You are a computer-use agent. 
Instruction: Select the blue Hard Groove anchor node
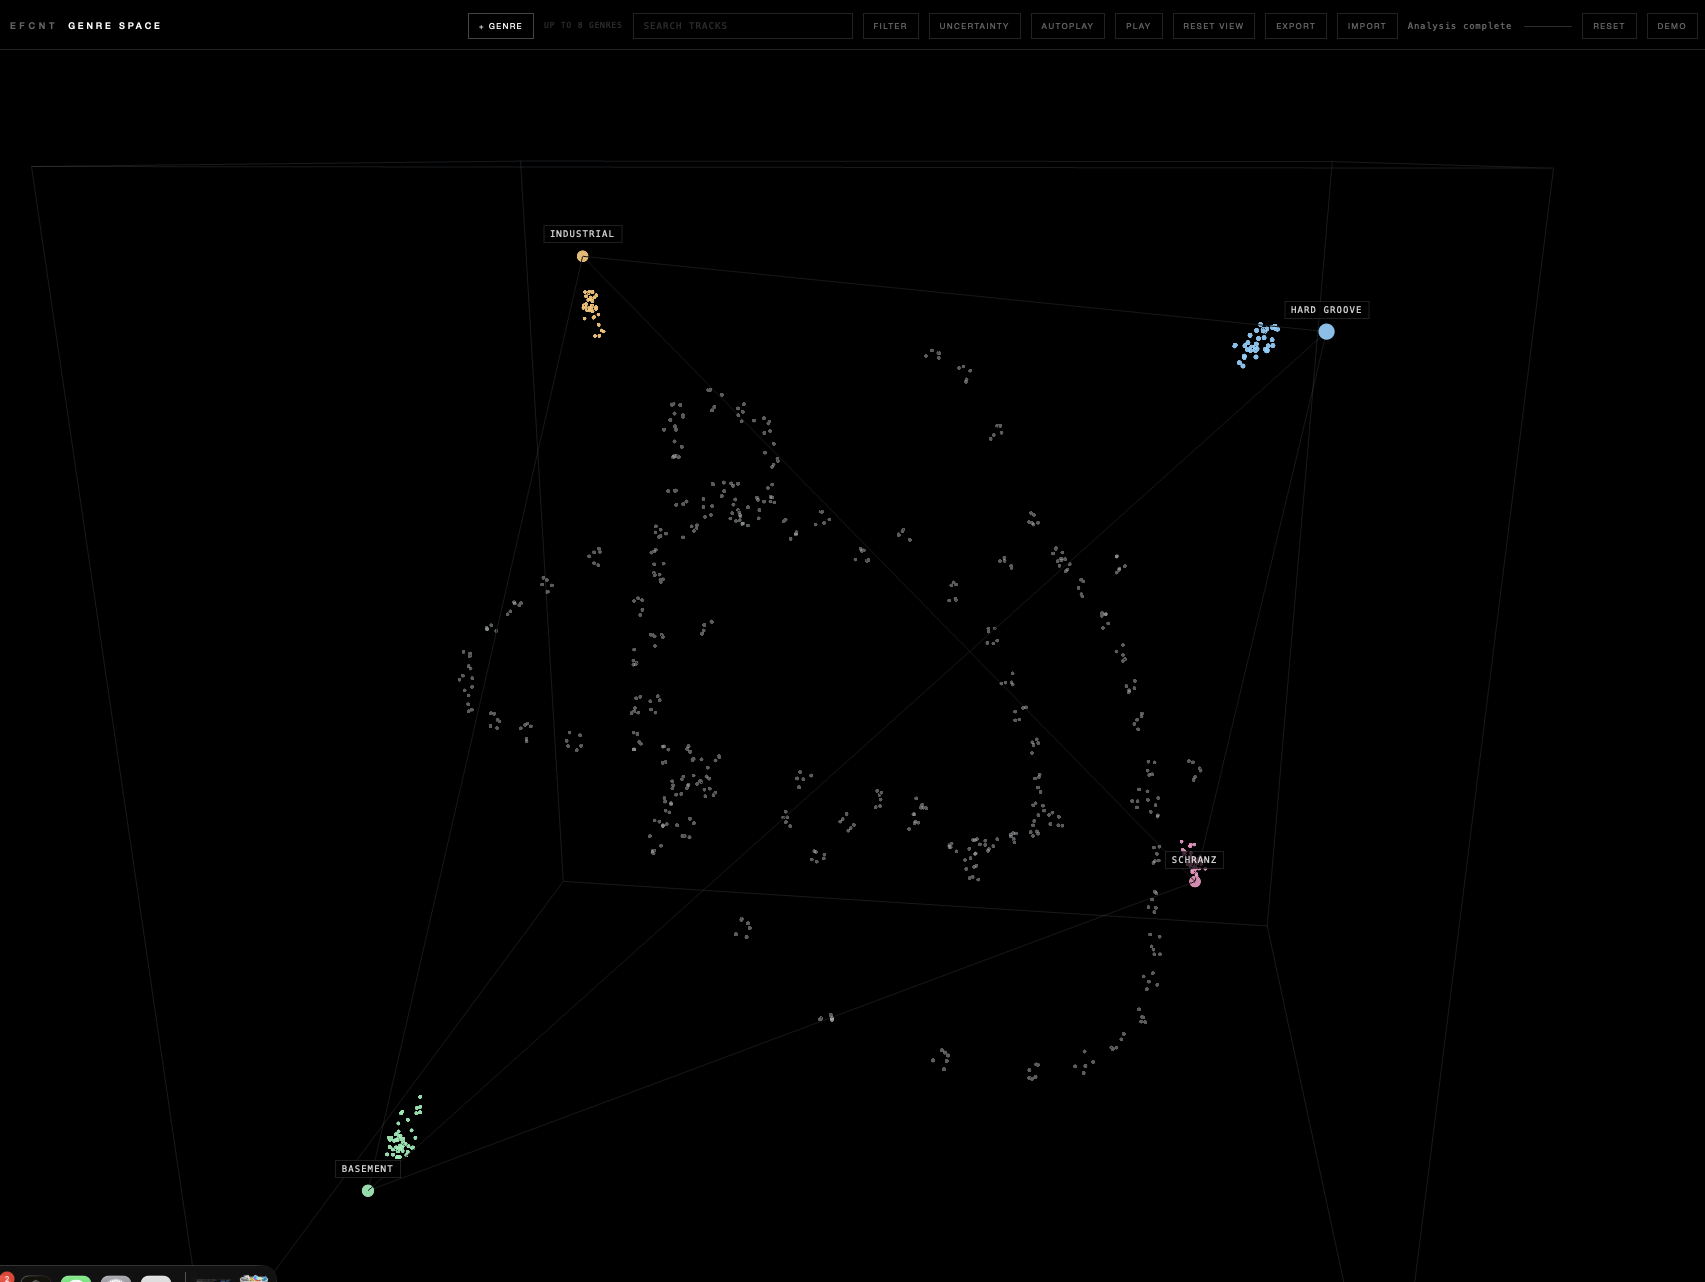pos(1326,332)
